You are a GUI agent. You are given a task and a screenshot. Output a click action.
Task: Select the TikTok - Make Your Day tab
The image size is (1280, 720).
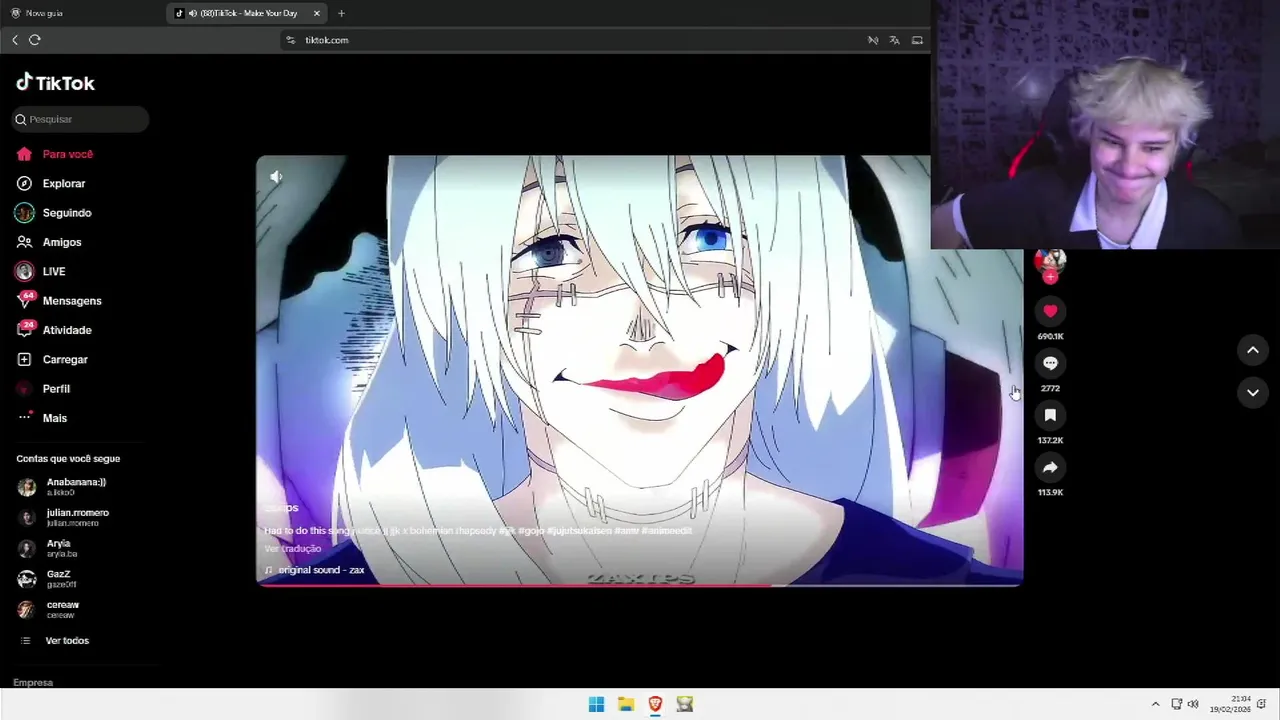[247, 13]
